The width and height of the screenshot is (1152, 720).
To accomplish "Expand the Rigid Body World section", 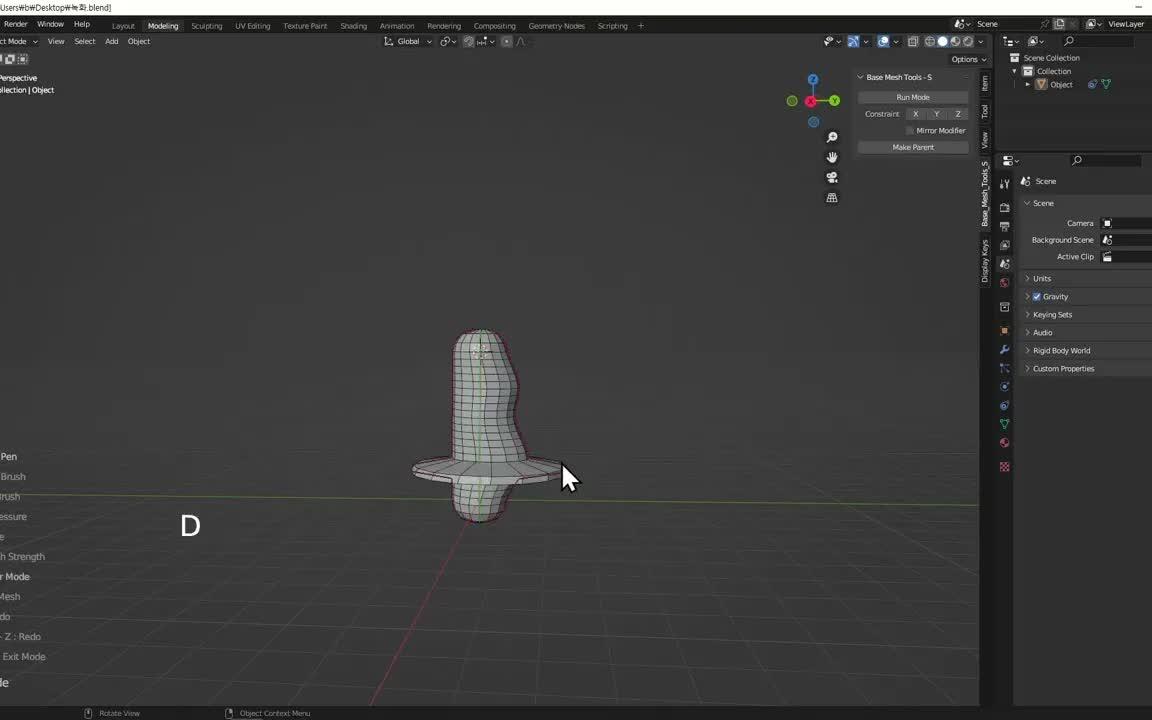I will tap(1061, 350).
